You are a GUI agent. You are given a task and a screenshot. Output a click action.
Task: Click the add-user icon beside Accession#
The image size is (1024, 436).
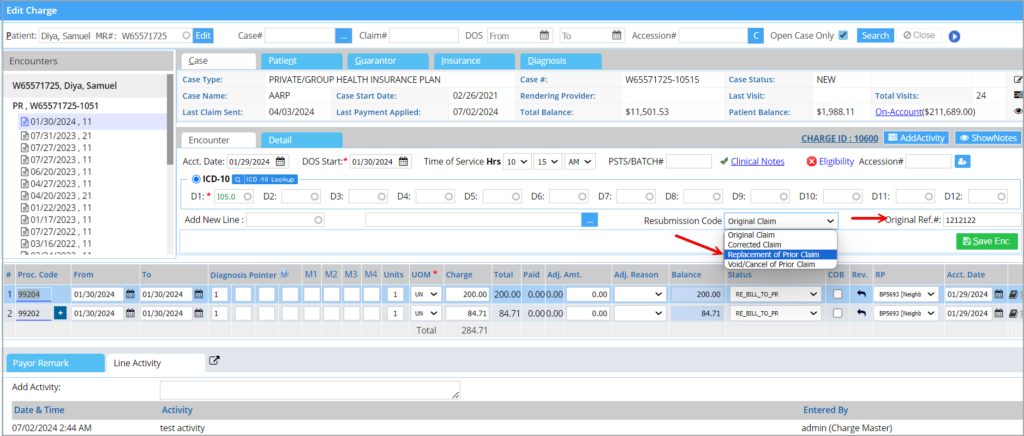coord(963,161)
